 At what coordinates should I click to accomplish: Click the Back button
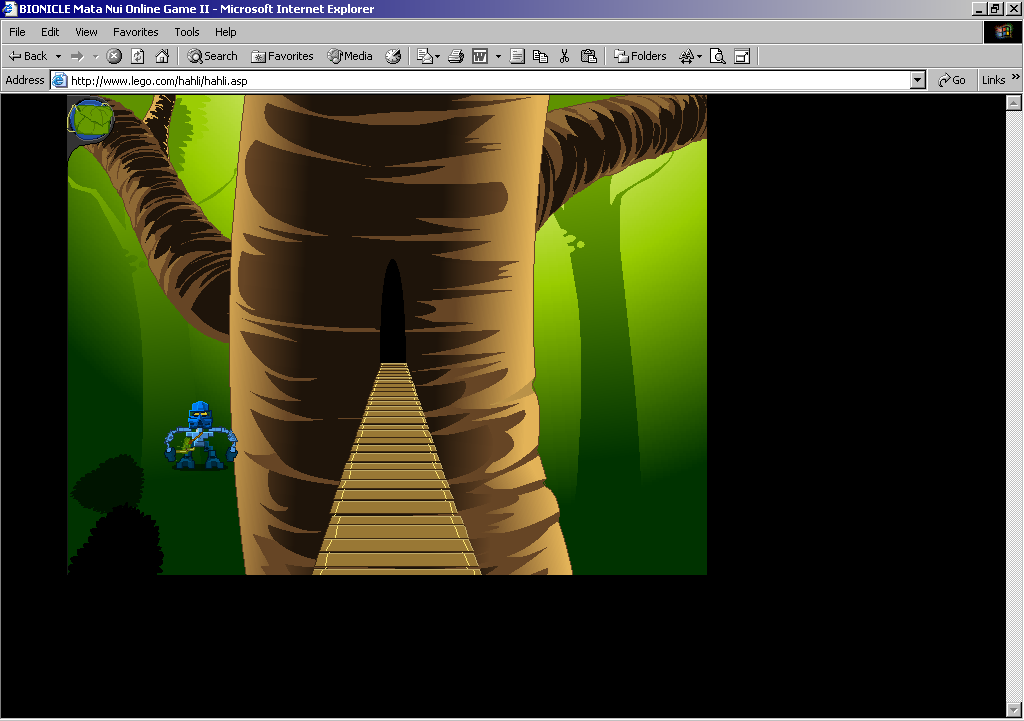tap(28, 56)
